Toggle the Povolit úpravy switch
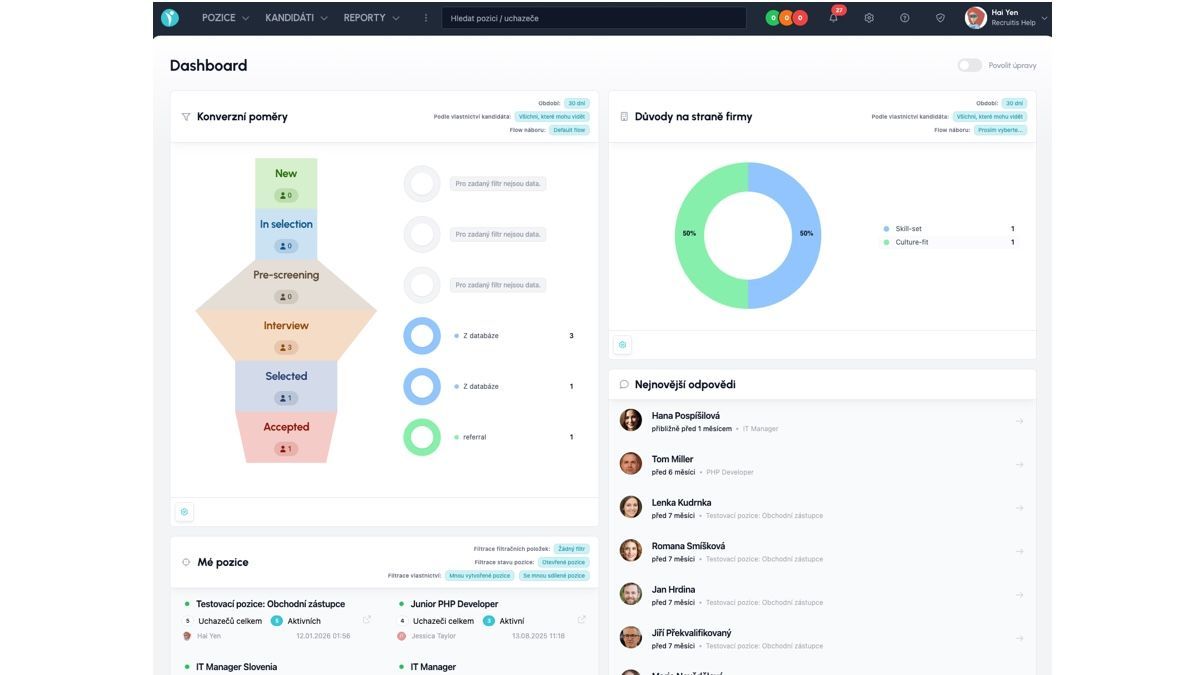The height and width of the screenshot is (675, 1200). coord(969,65)
